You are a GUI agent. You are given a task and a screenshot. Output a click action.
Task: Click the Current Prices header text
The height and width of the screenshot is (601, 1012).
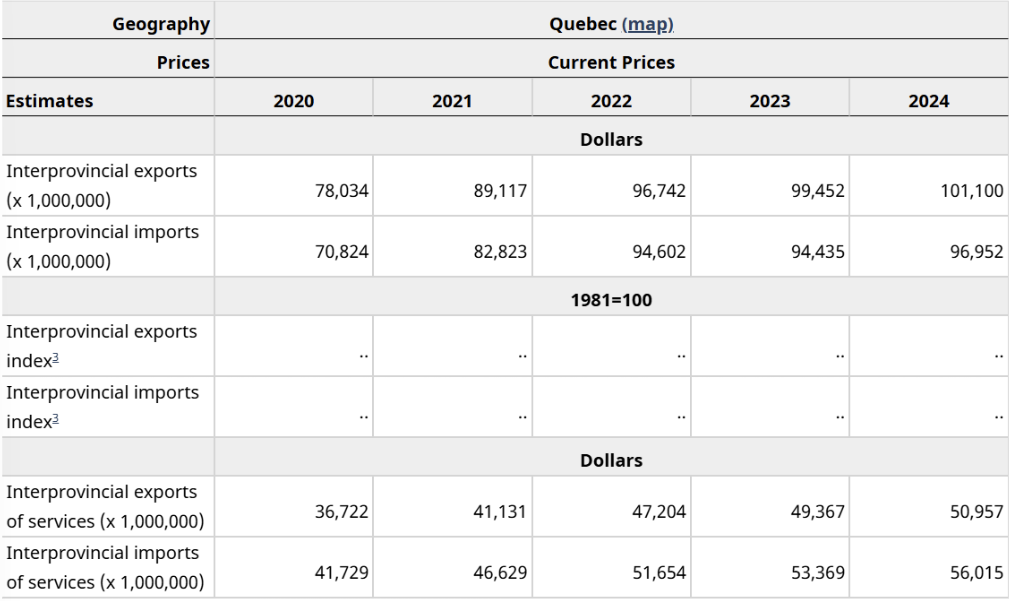coord(611,63)
